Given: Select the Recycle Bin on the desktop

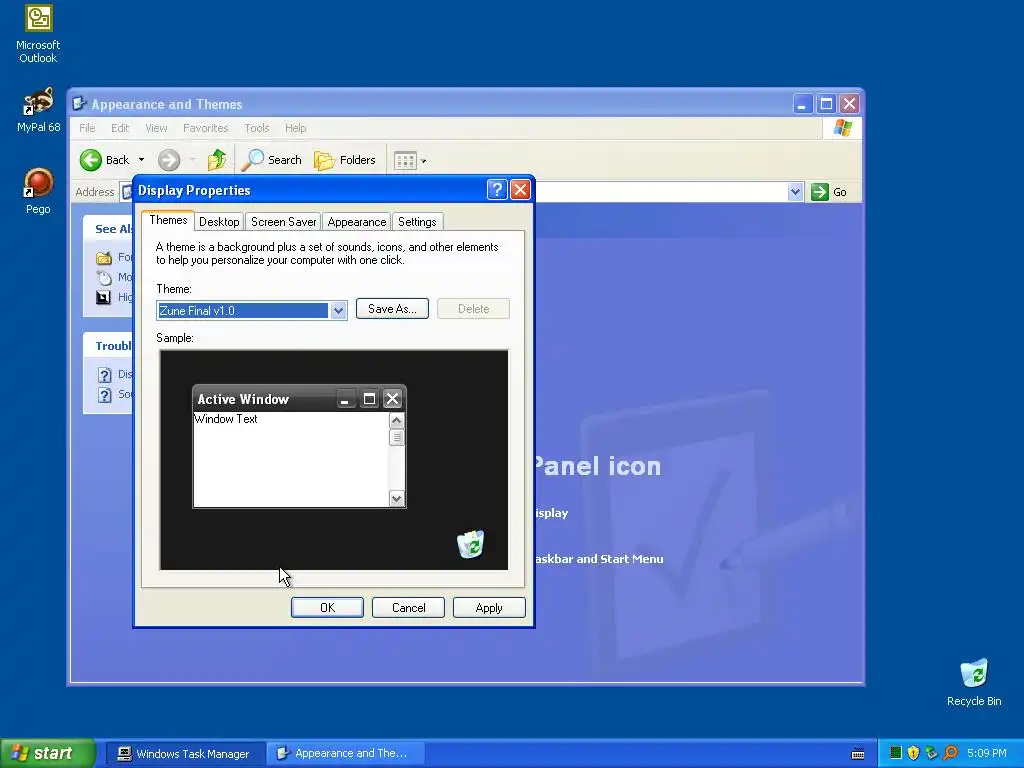Looking at the screenshot, I should [974, 683].
